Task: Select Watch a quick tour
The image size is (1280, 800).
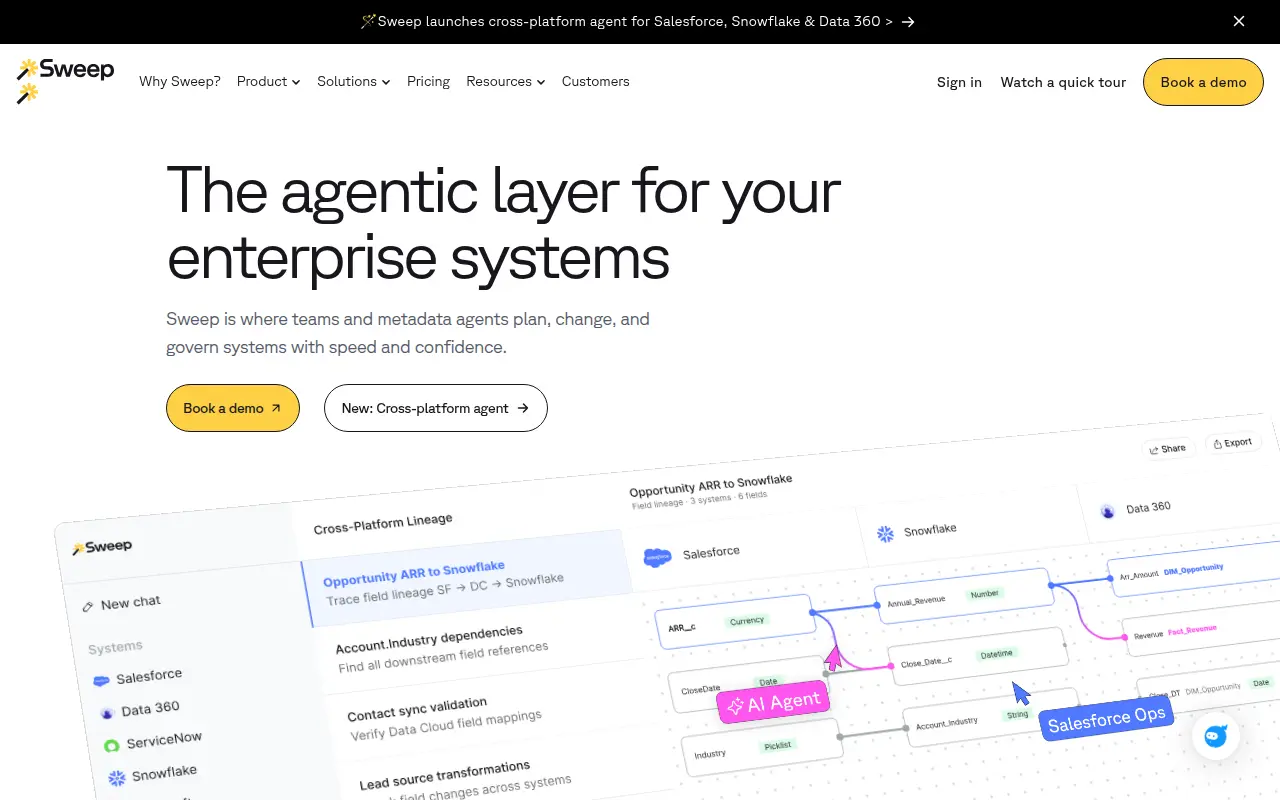Action: click(x=1063, y=82)
